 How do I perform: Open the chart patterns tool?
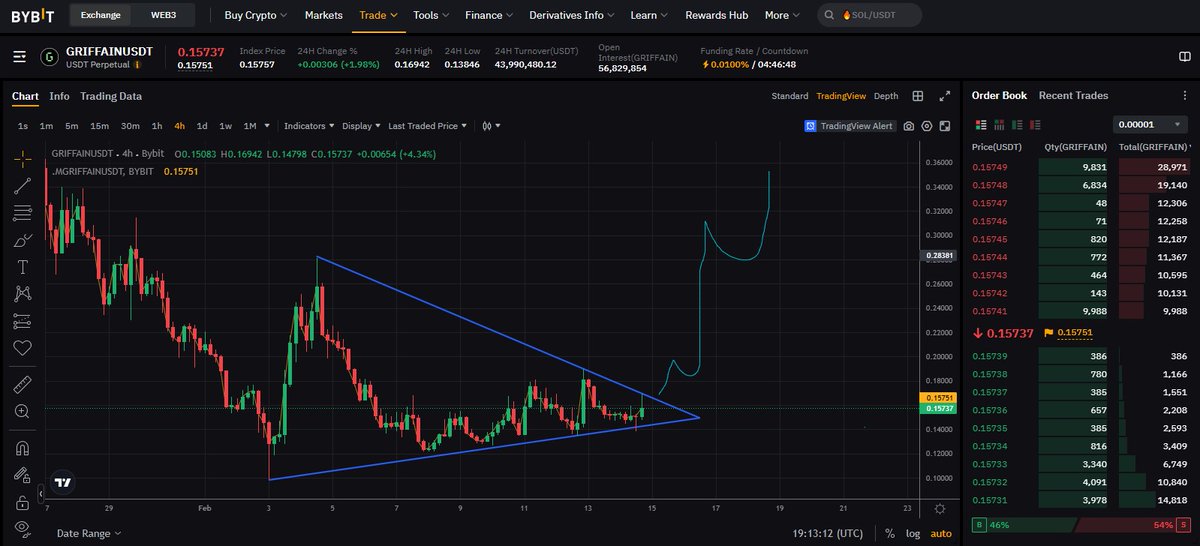coord(23,294)
